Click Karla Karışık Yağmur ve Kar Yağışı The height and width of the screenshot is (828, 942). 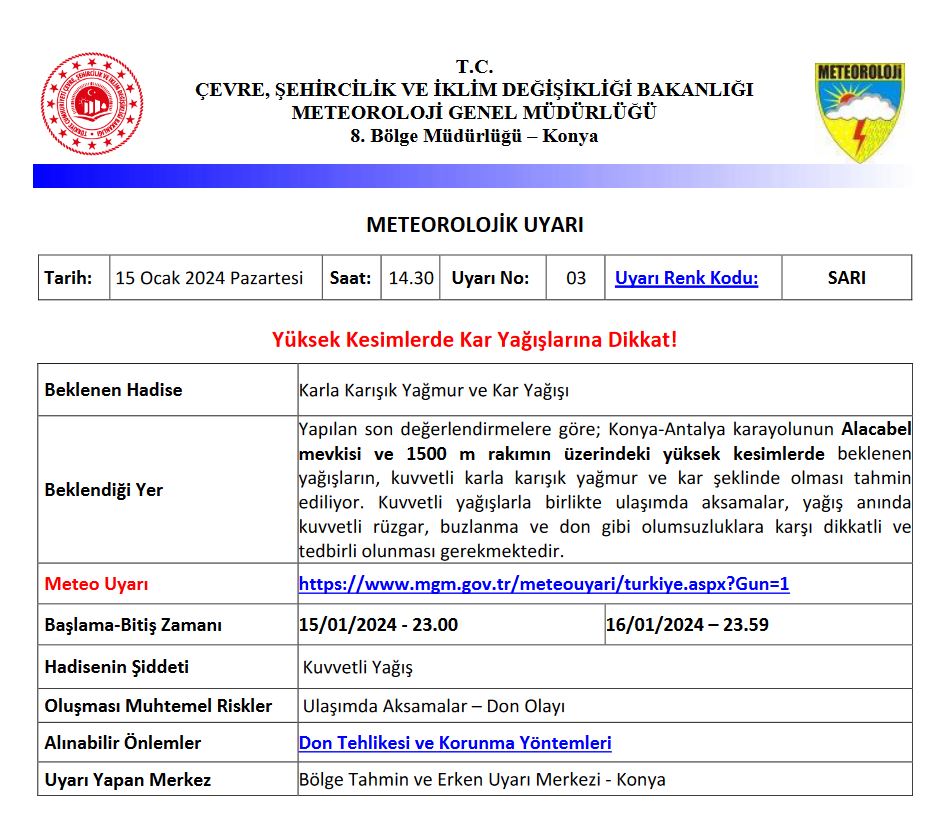433,390
